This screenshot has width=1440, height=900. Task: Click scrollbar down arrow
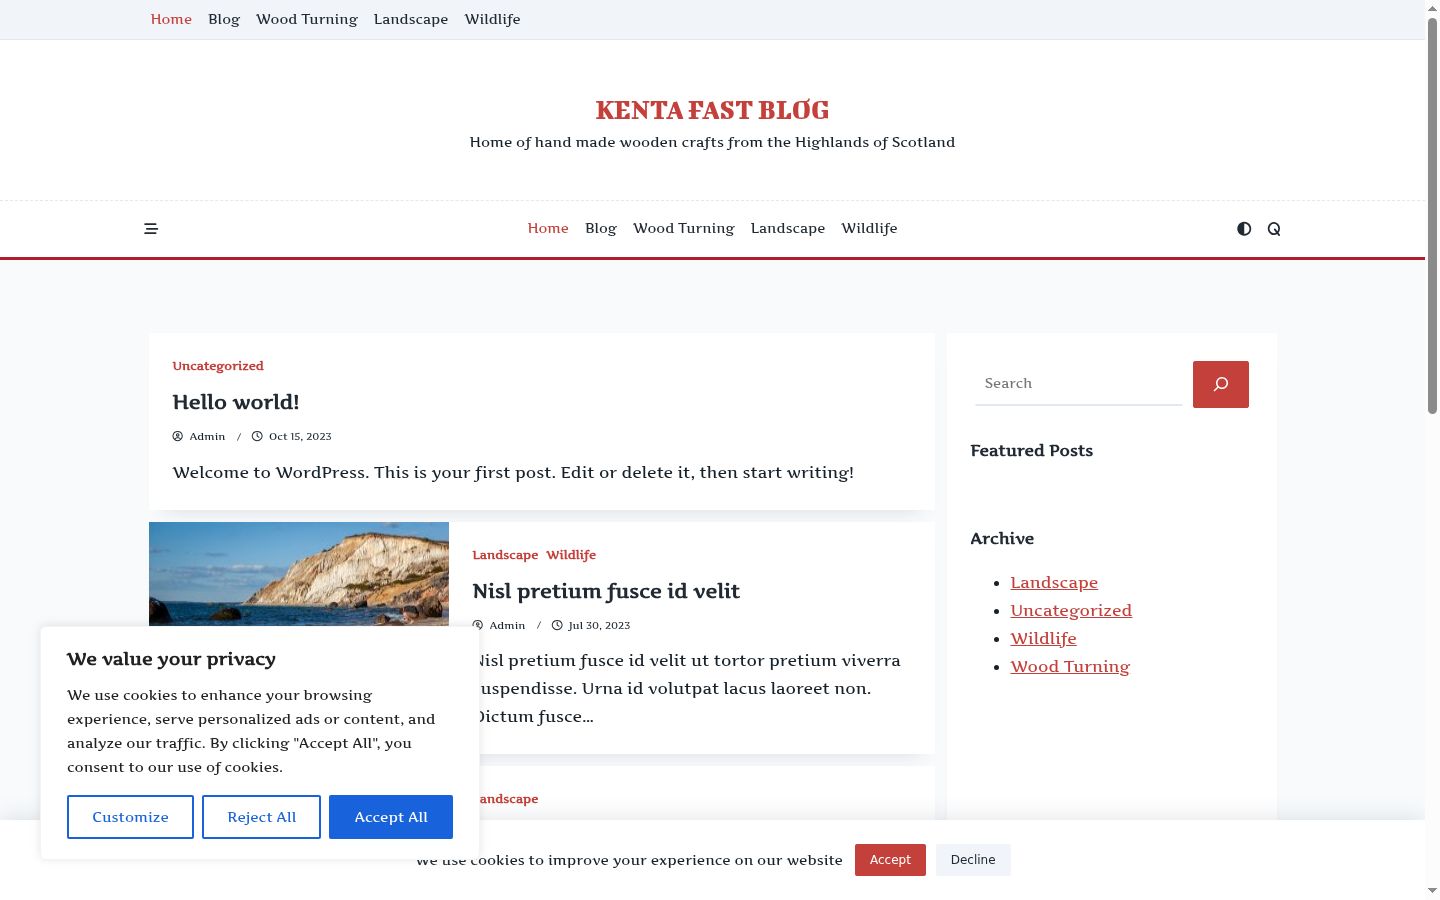click(x=1432, y=891)
